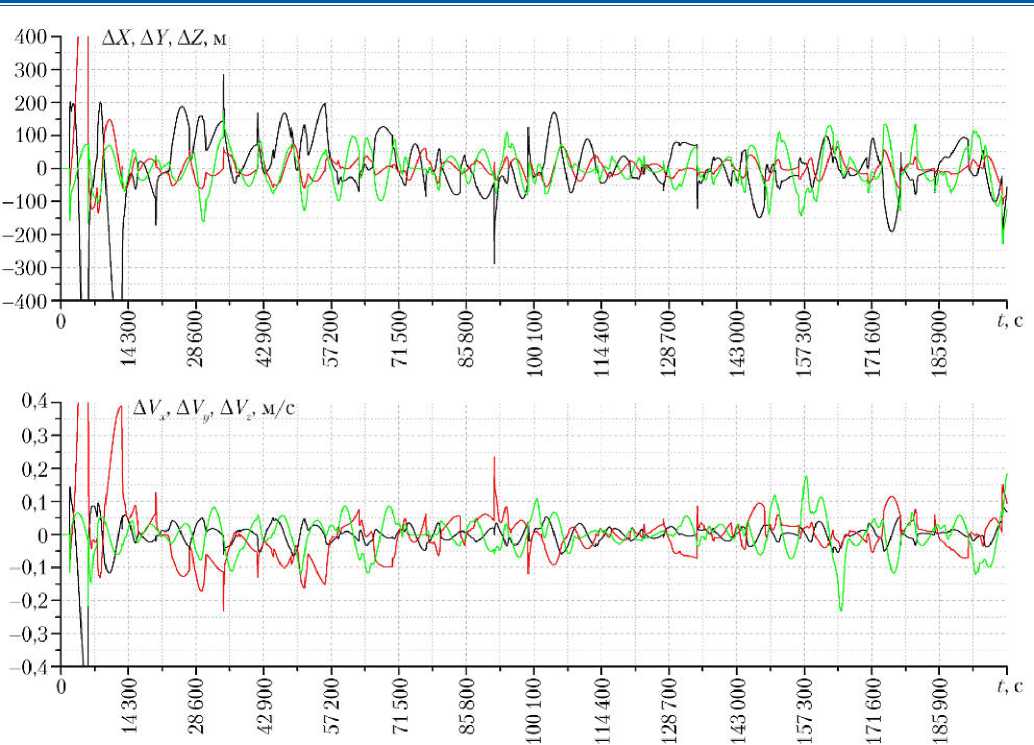This screenshot has height=745, width=1034.
Task: Select the 200 label on position-error y-axis
Action: click(30, 103)
